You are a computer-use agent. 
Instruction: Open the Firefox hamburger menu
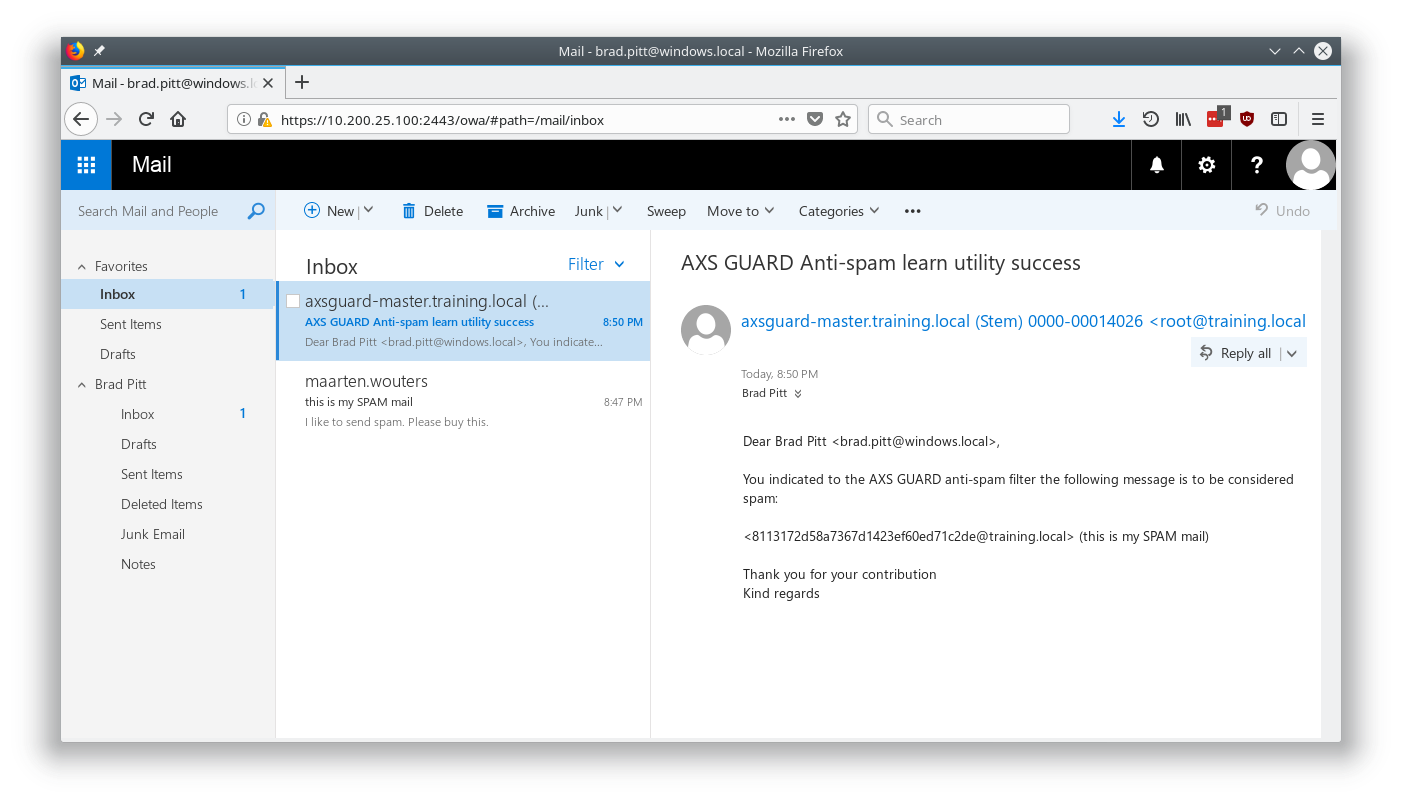pyautogui.click(x=1318, y=120)
